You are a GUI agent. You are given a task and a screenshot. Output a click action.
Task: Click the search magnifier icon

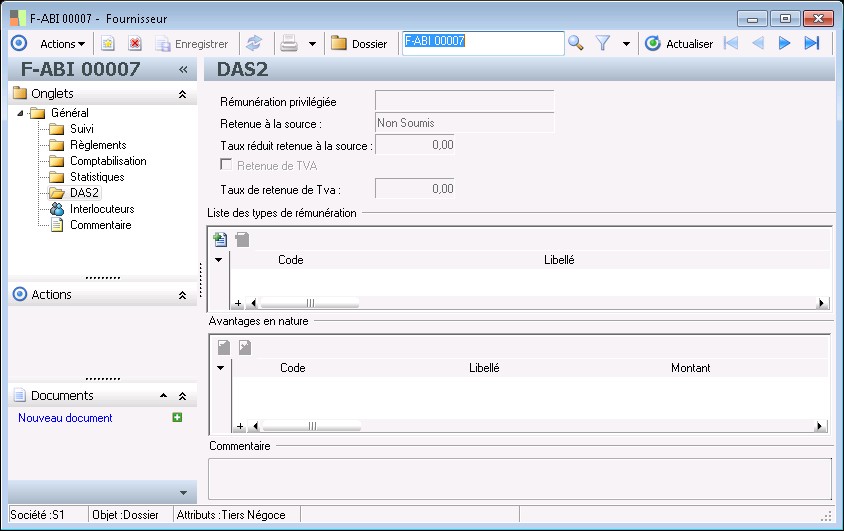tap(575, 43)
